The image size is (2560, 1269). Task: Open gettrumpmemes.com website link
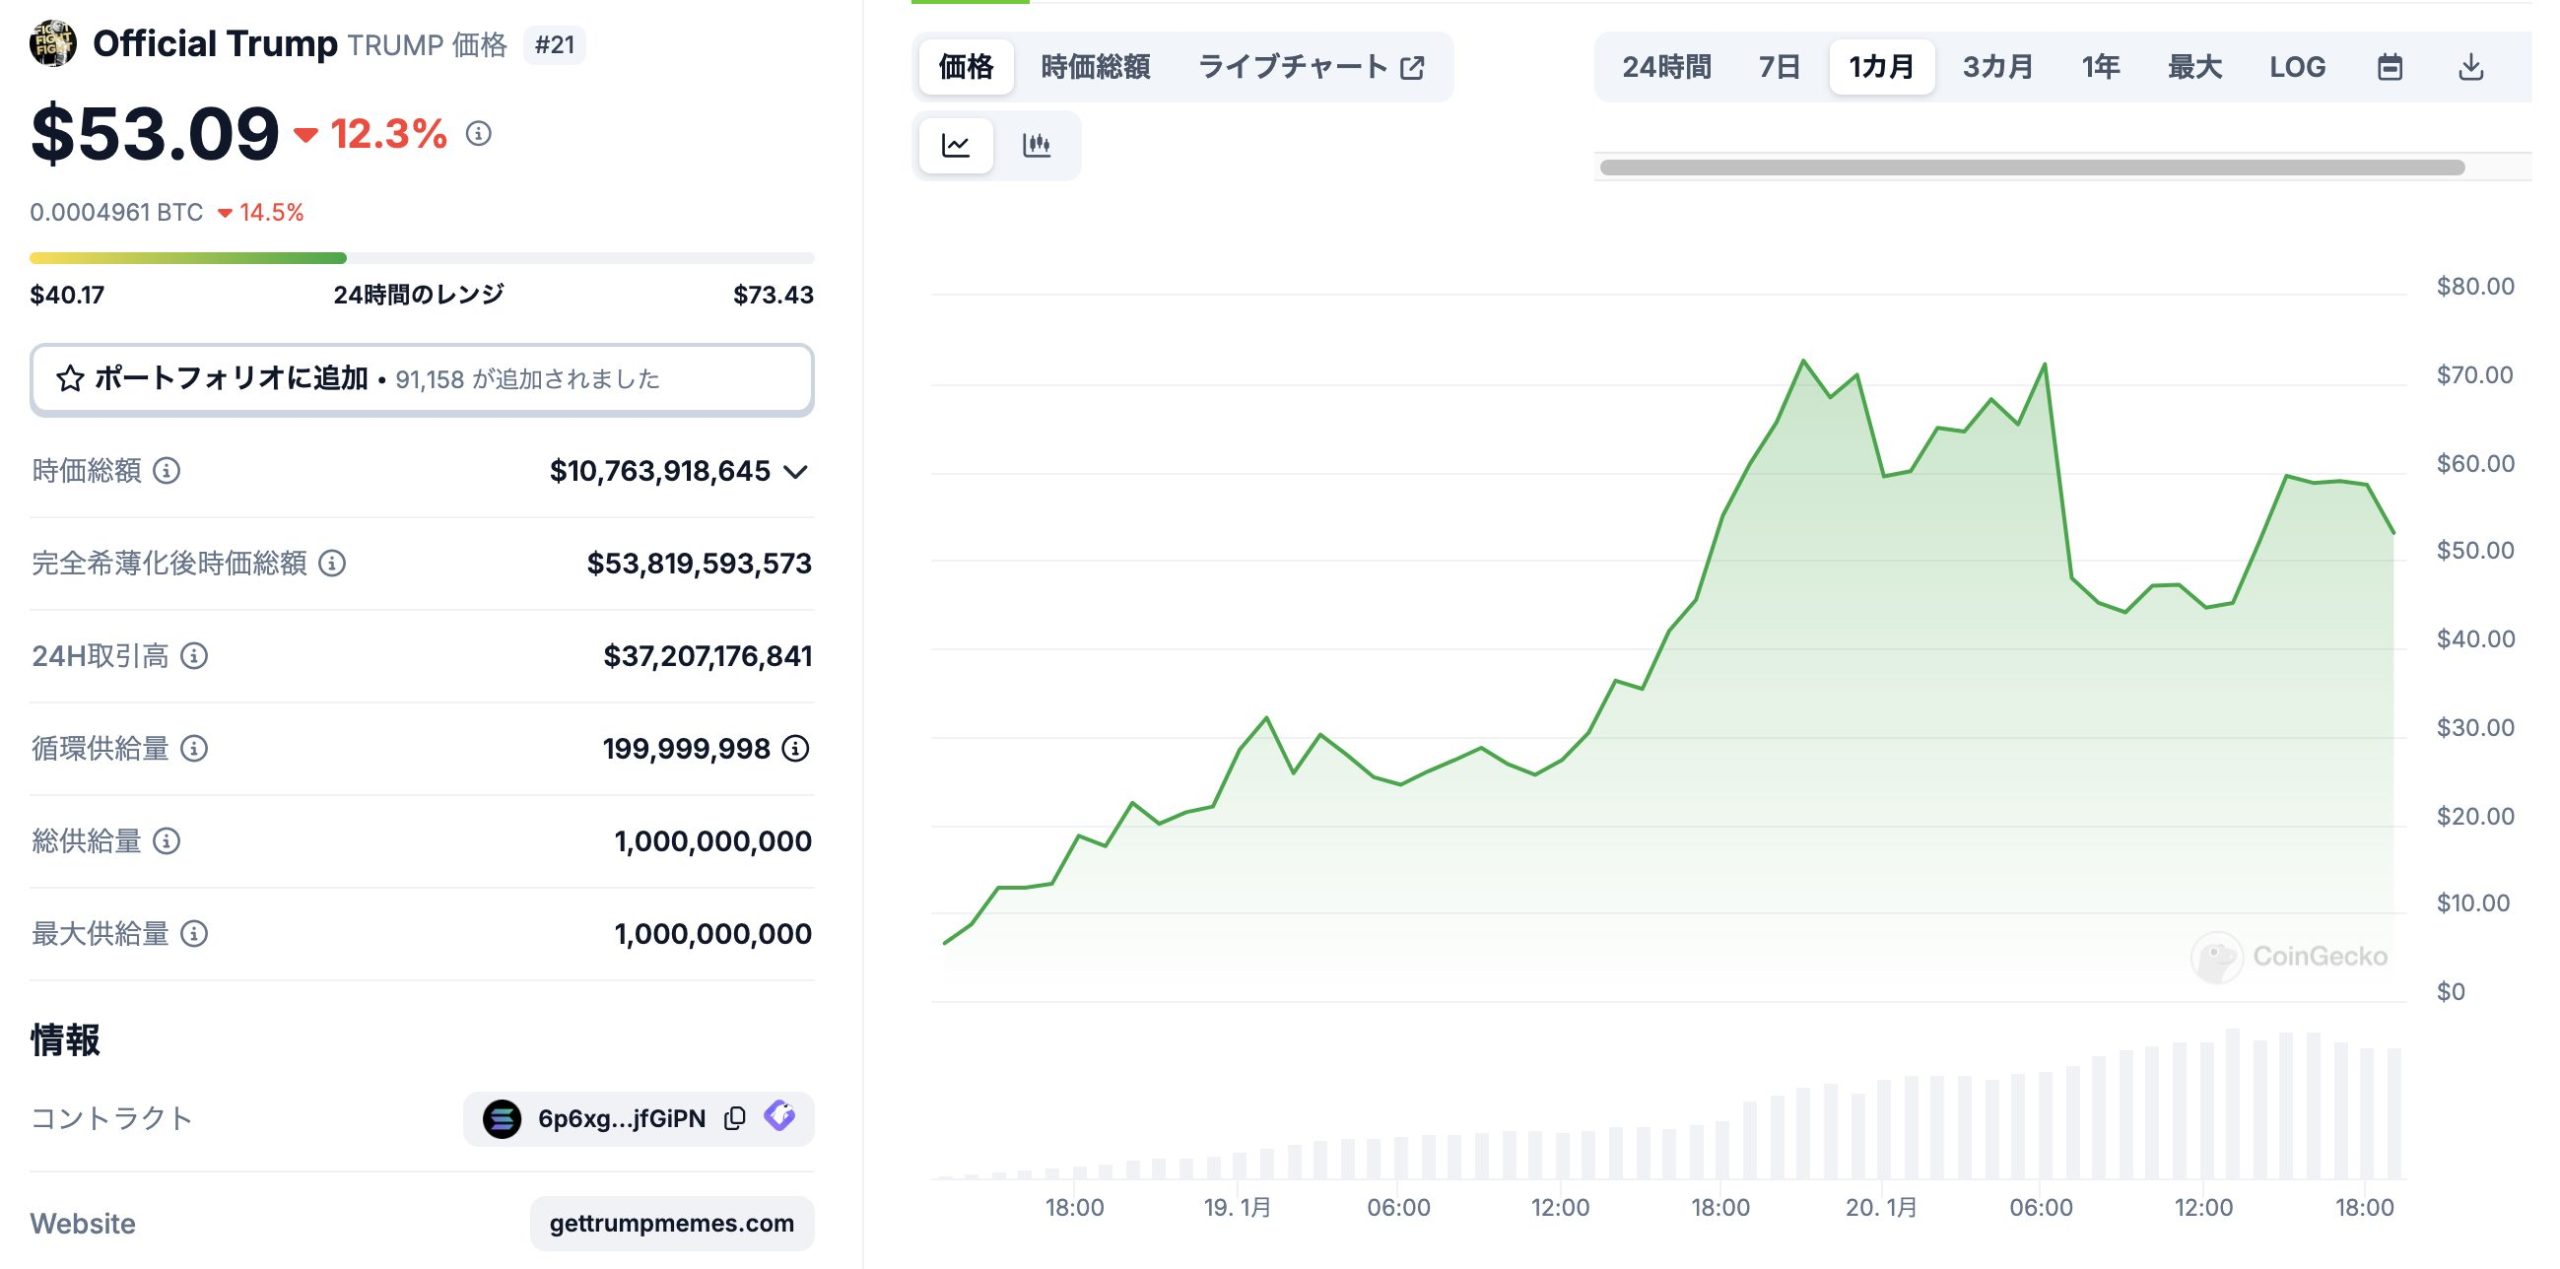point(672,1223)
